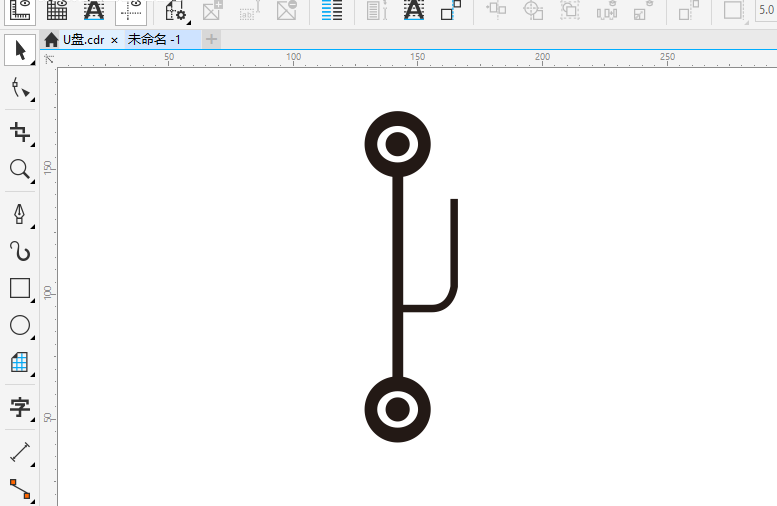
Task: Click the scale dimension icon
Action: click(643, 10)
